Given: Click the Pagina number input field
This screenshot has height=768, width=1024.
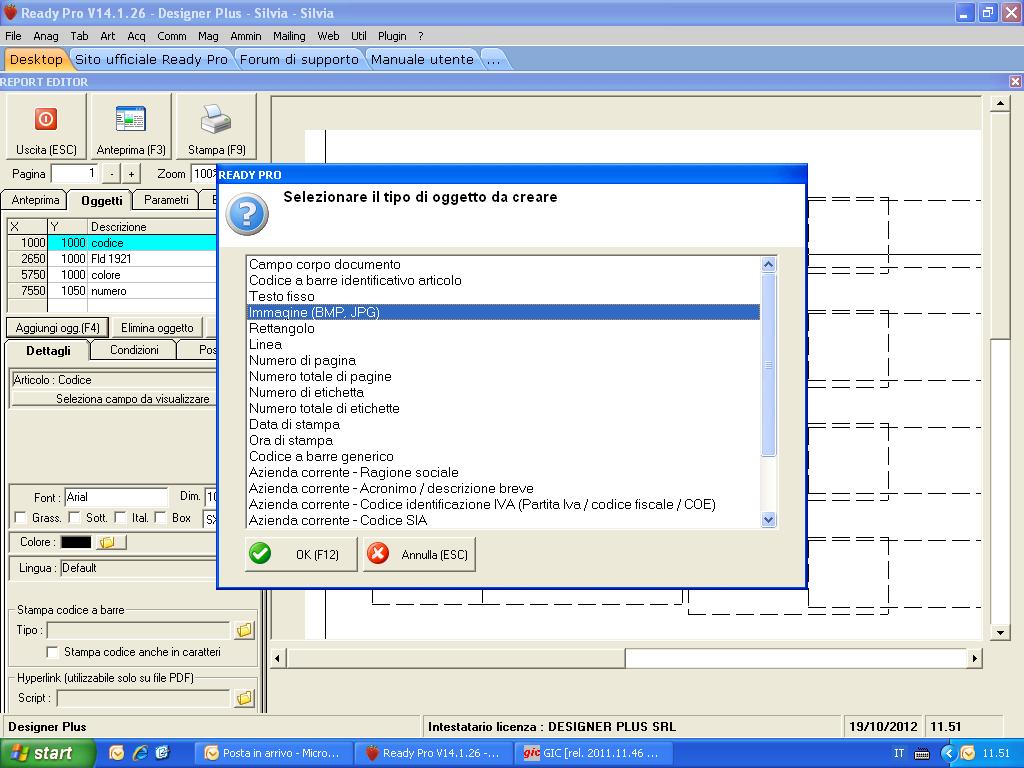Looking at the screenshot, I should tap(74, 174).
